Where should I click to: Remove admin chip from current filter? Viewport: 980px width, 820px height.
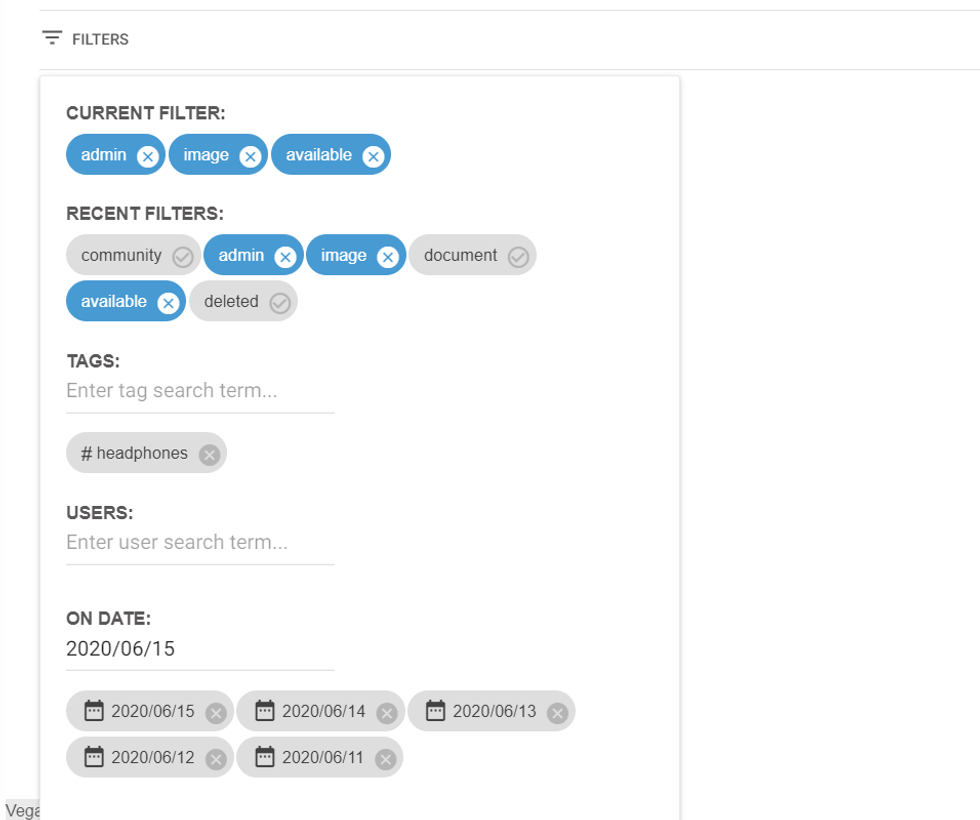coord(147,156)
